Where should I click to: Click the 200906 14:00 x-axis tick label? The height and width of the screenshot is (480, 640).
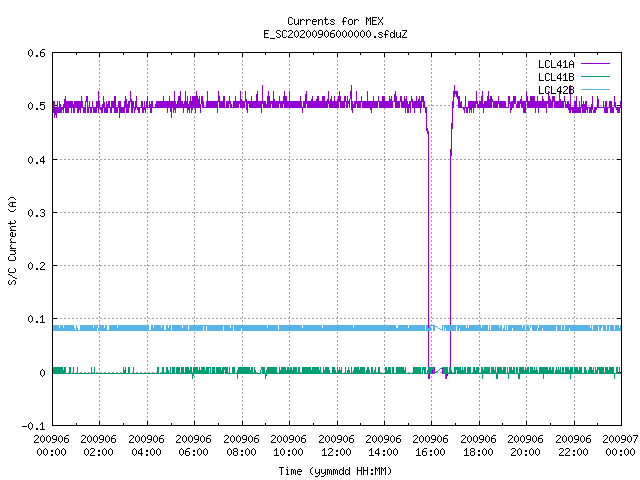[x=383, y=446]
